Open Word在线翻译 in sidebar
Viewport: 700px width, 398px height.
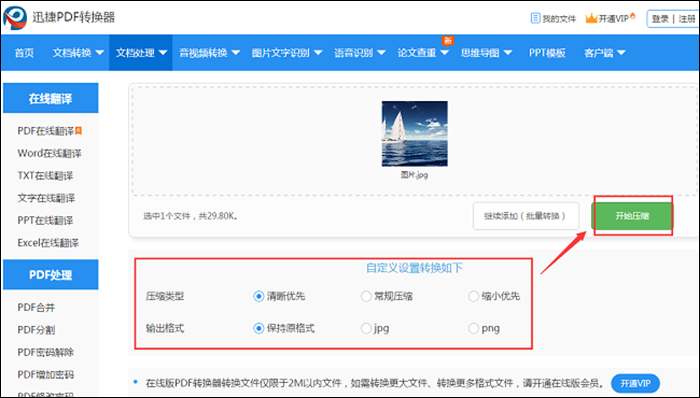click(49, 153)
